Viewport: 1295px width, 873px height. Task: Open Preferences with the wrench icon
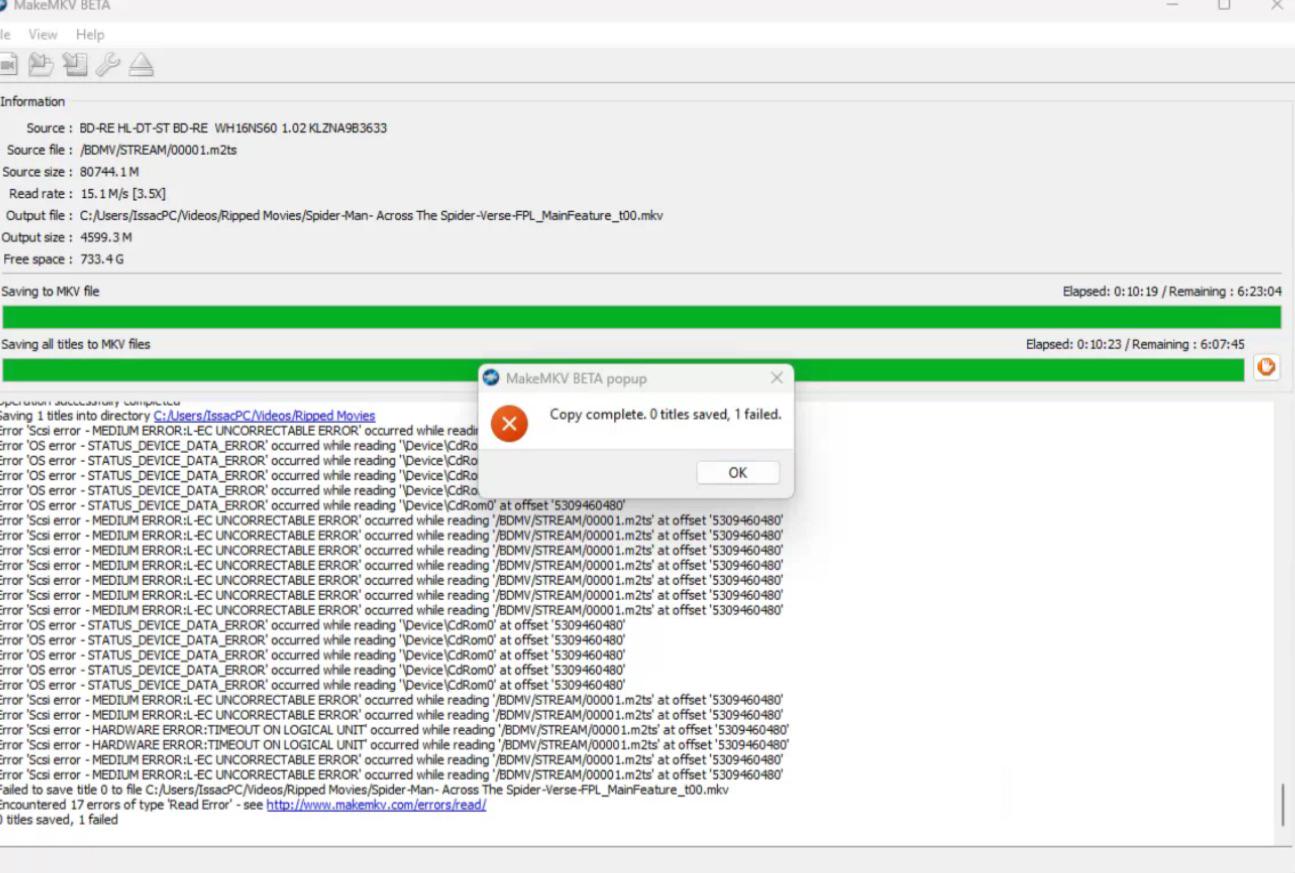pos(108,65)
